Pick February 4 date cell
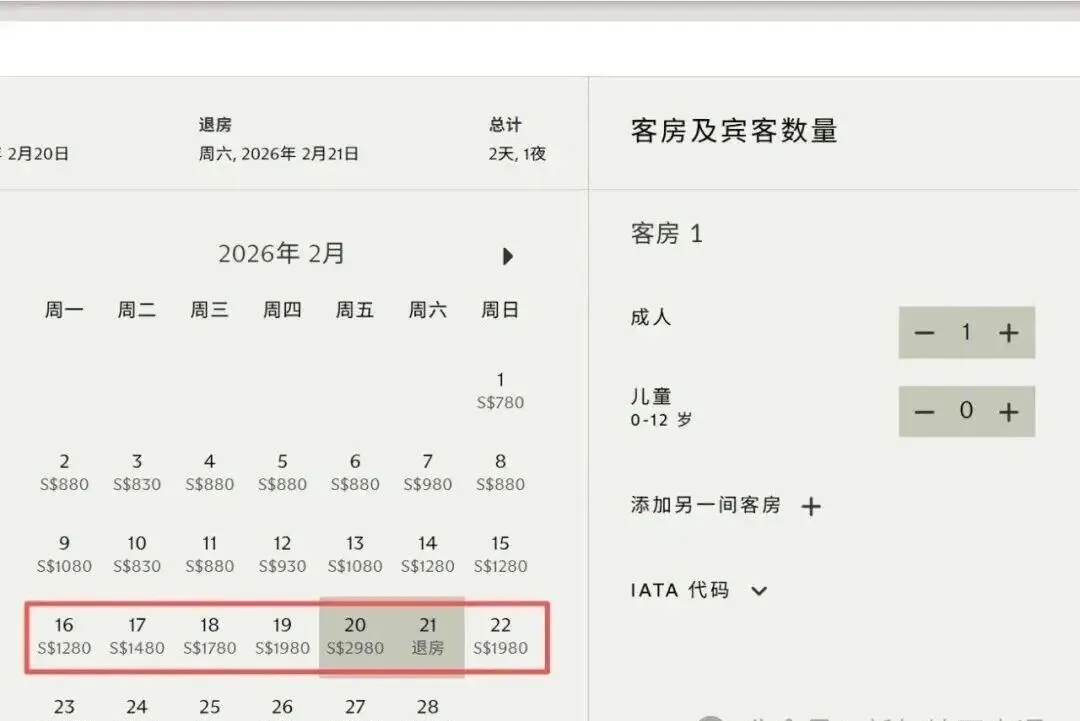 click(x=209, y=472)
